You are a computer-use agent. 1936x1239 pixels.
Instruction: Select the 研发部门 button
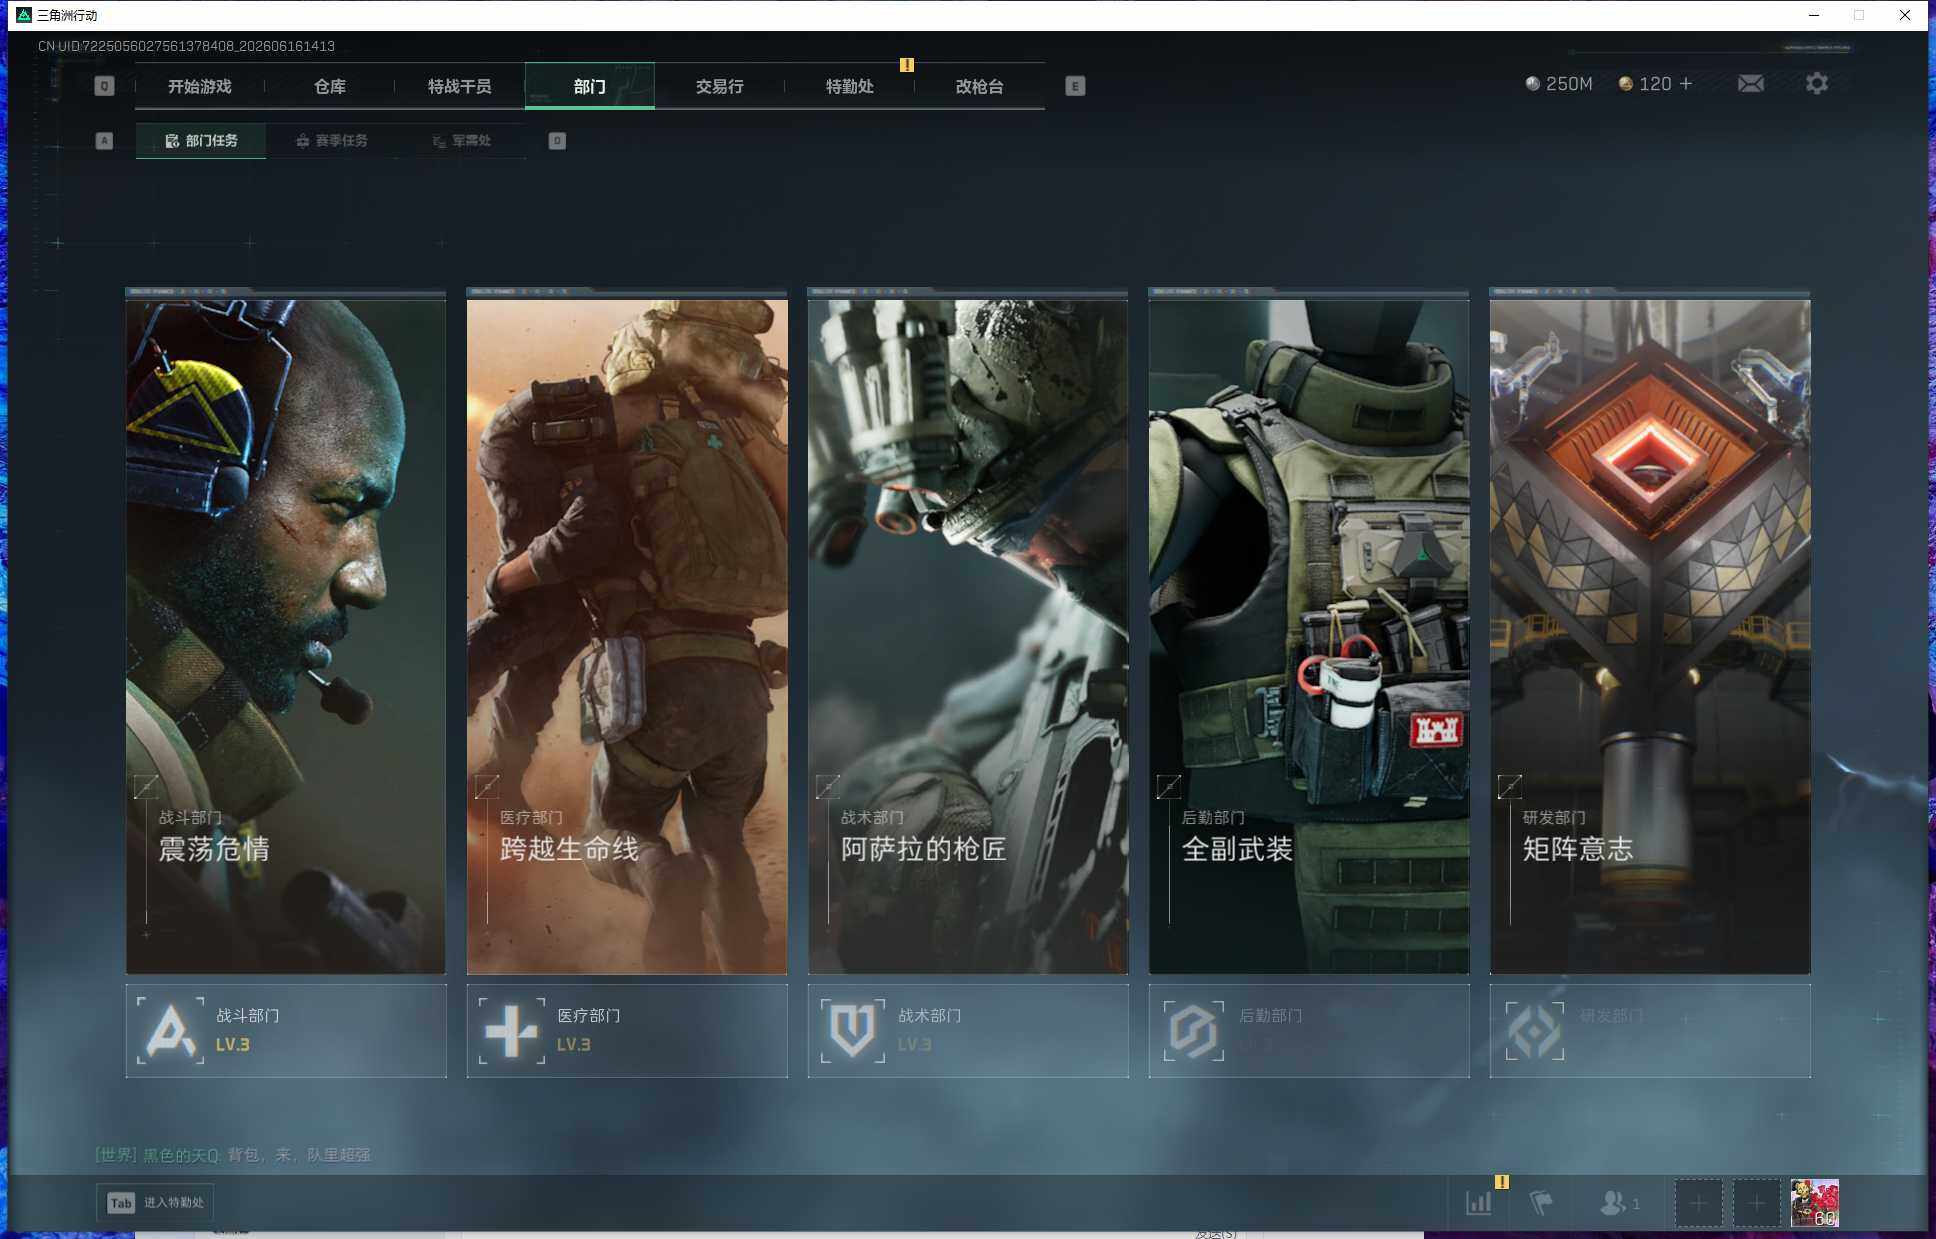[1650, 1030]
